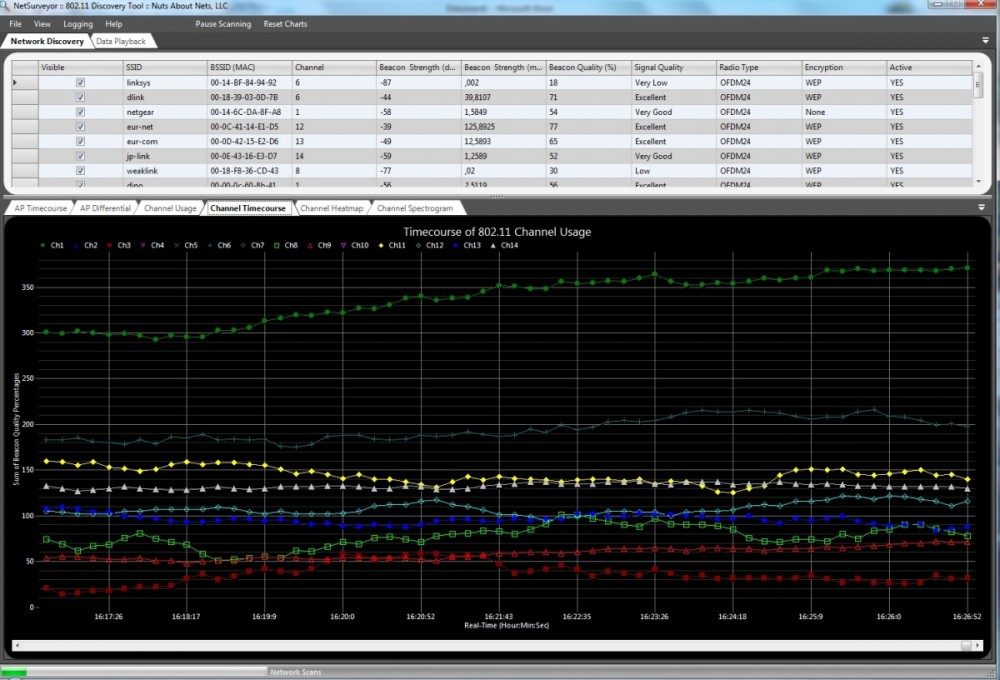Click the Ch10 purple triangle legend icon
This screenshot has width=1000, height=680.
pos(344,245)
